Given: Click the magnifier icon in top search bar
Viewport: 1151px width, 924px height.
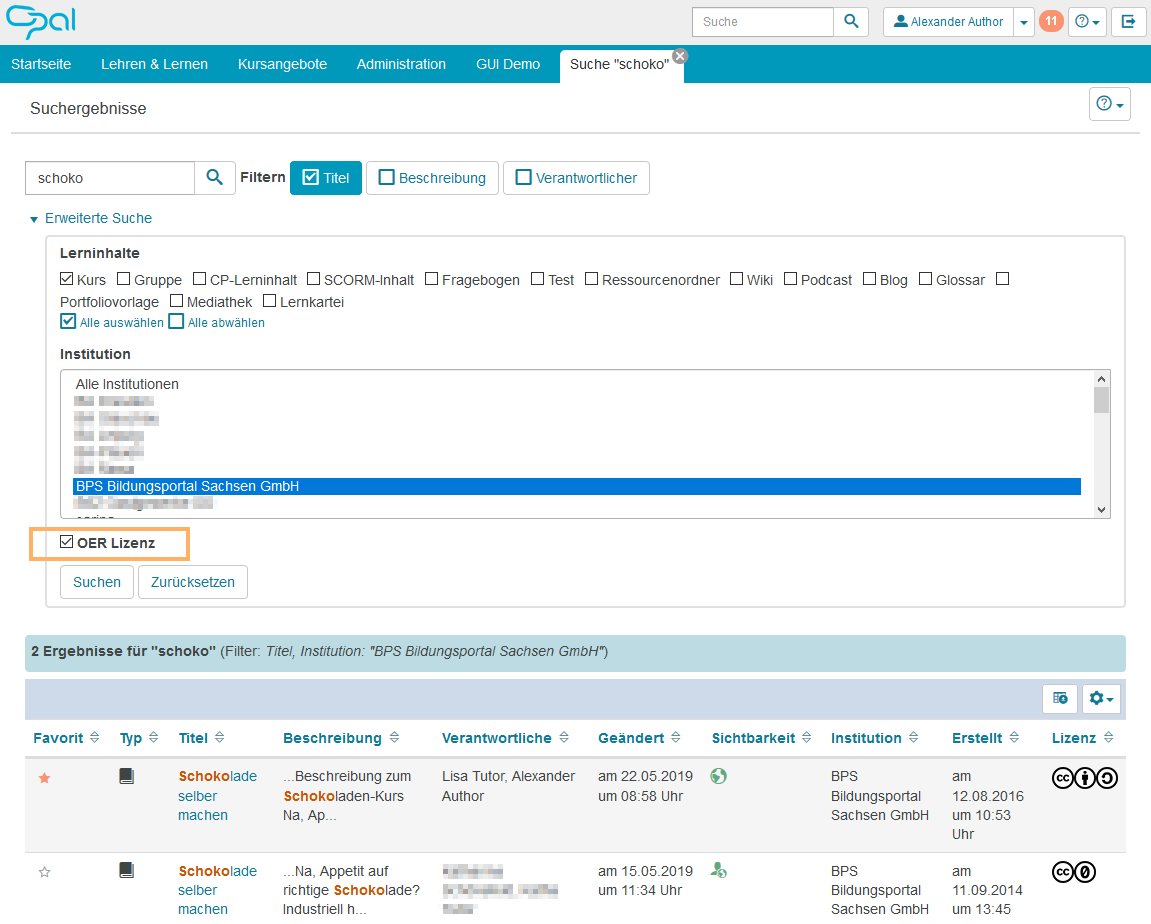Looking at the screenshot, I should click(x=851, y=22).
